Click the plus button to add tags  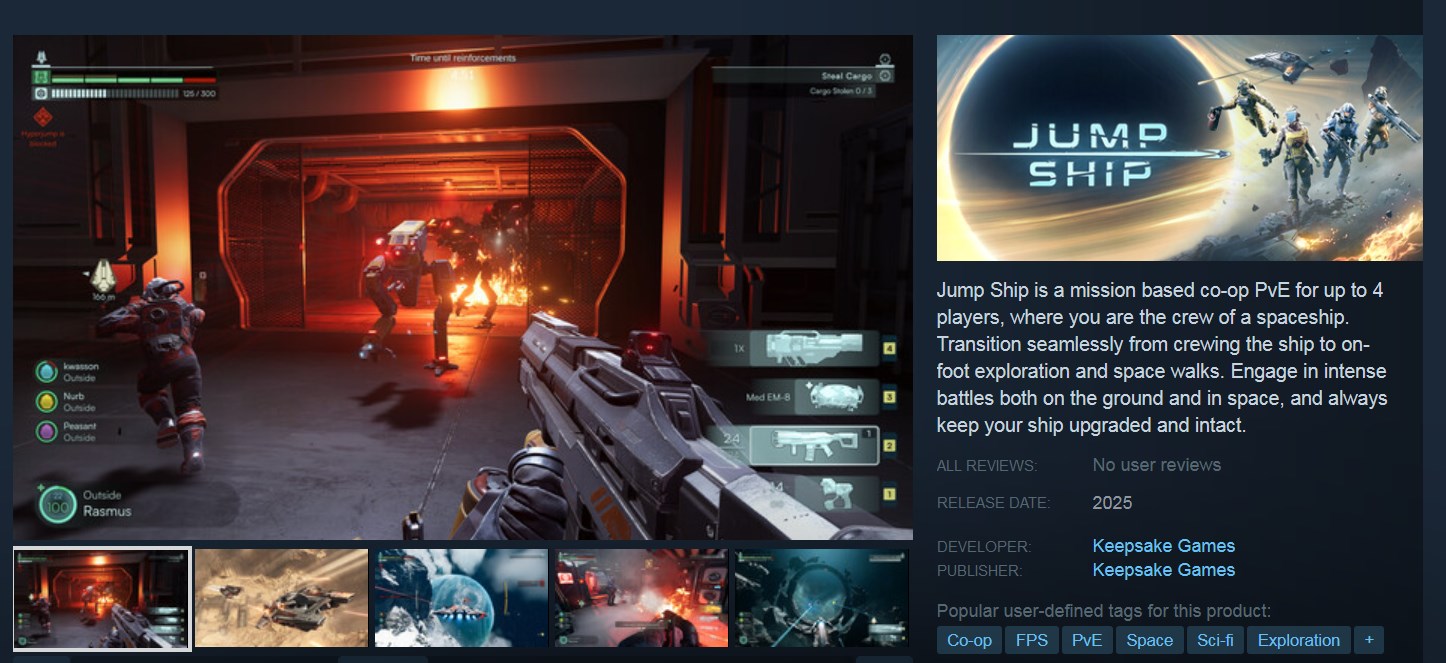pos(1368,641)
